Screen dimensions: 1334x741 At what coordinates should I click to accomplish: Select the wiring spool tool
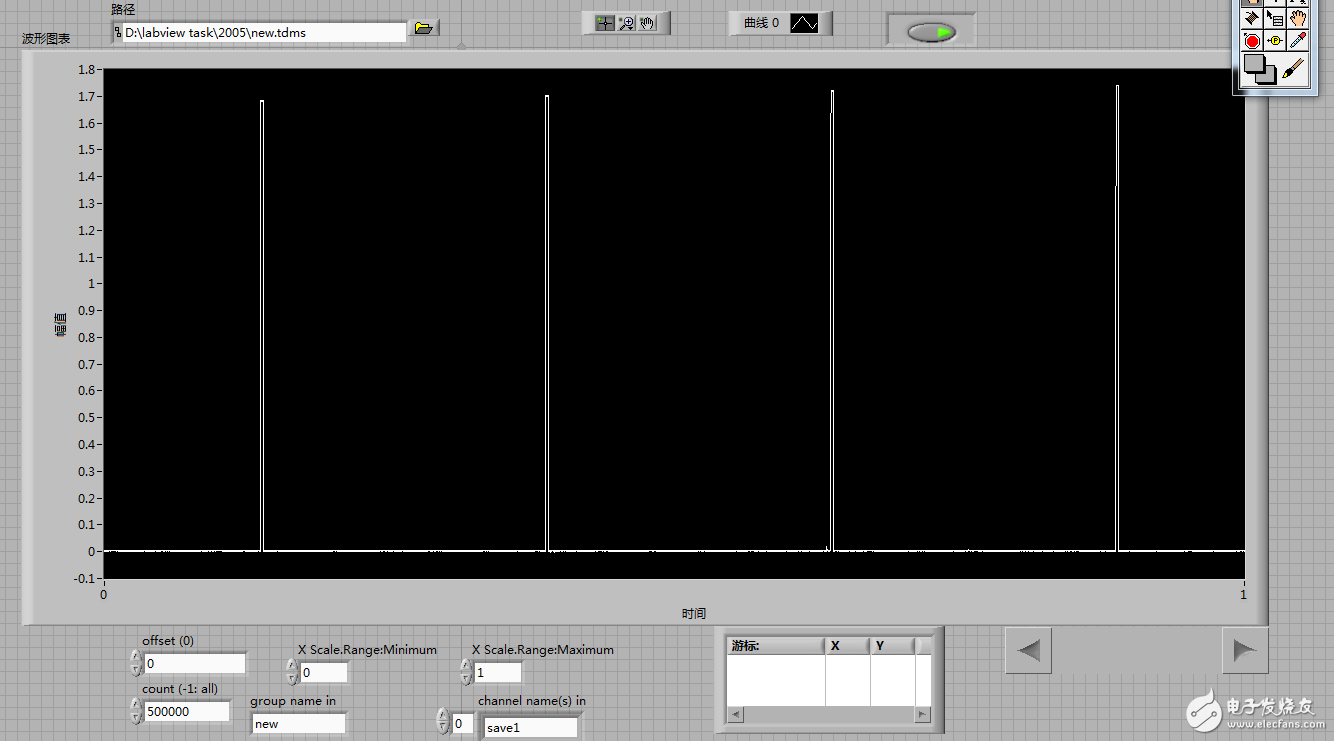[1251, 18]
